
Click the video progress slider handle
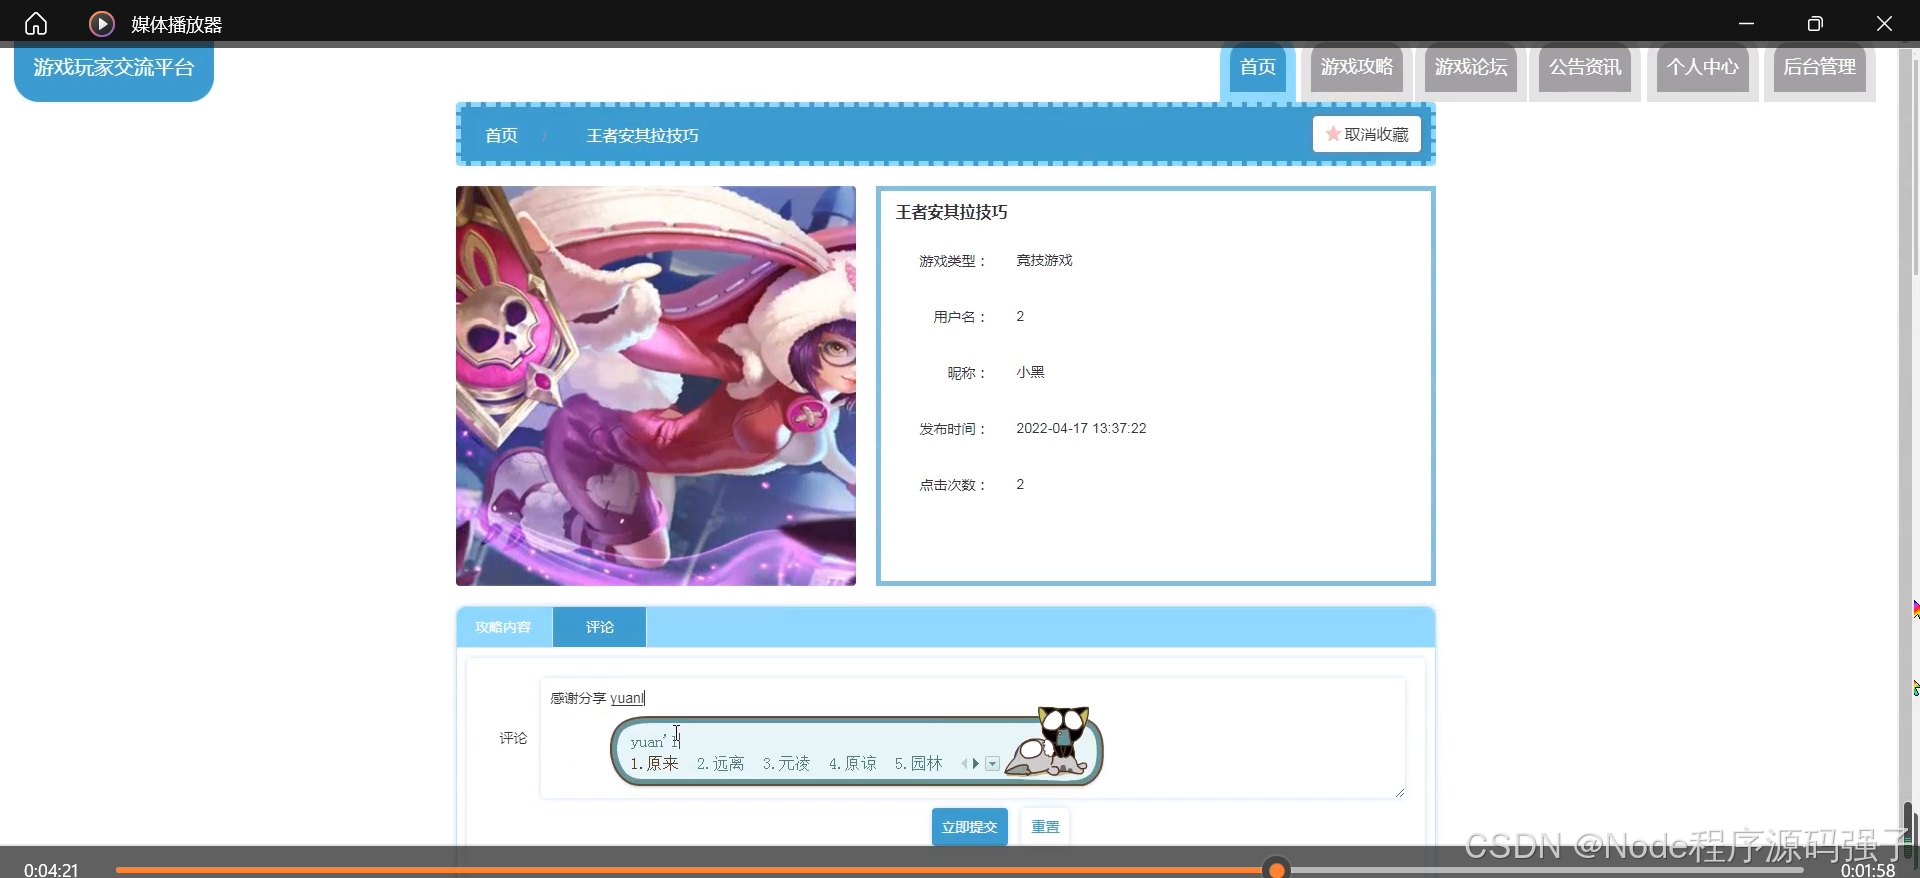1276,869
